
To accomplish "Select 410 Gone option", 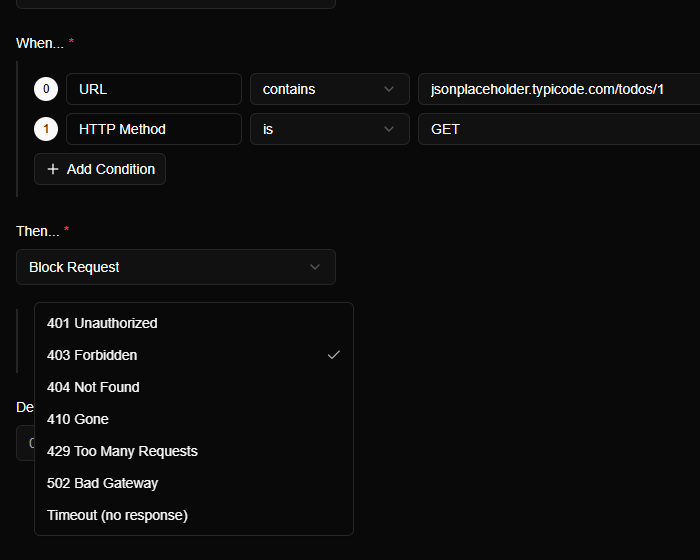I will (194, 419).
